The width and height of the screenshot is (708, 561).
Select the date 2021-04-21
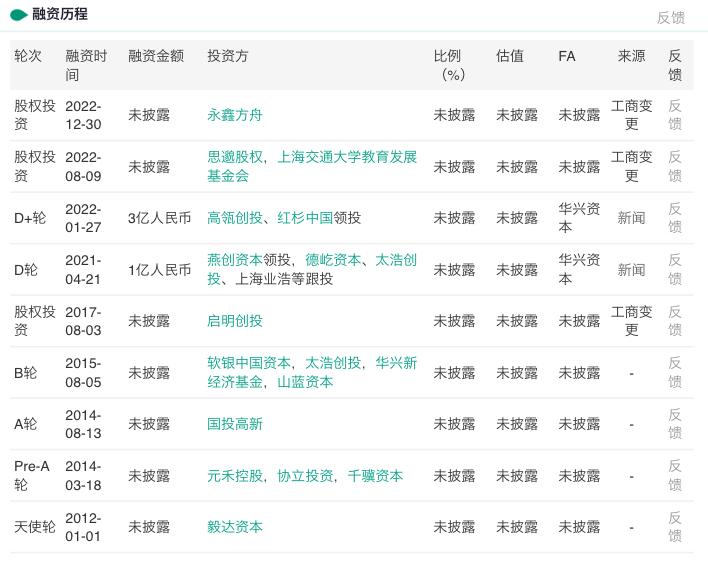pyautogui.click(x=83, y=269)
